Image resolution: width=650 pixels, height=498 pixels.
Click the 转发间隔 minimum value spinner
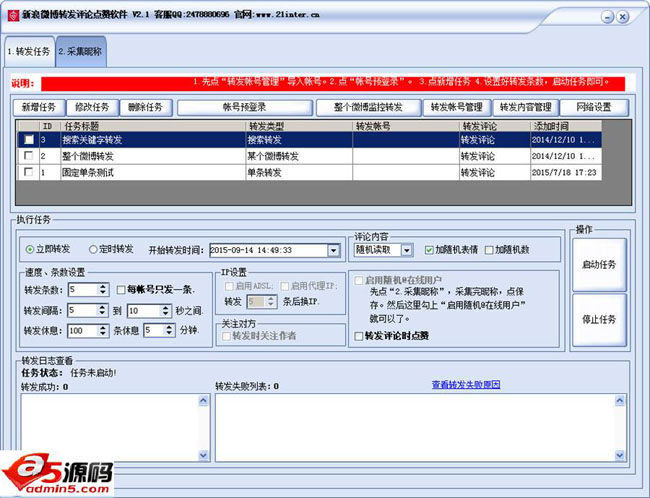(102, 310)
